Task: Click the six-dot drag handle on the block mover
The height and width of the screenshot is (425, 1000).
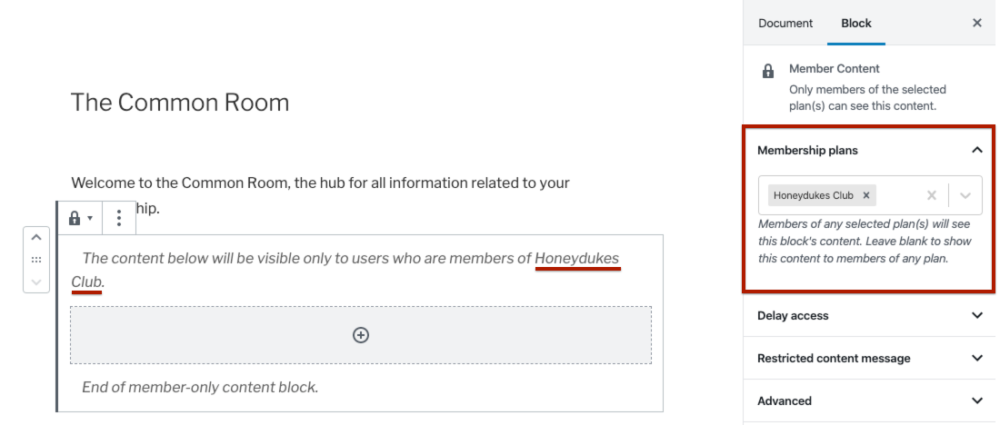Action: pos(36,260)
